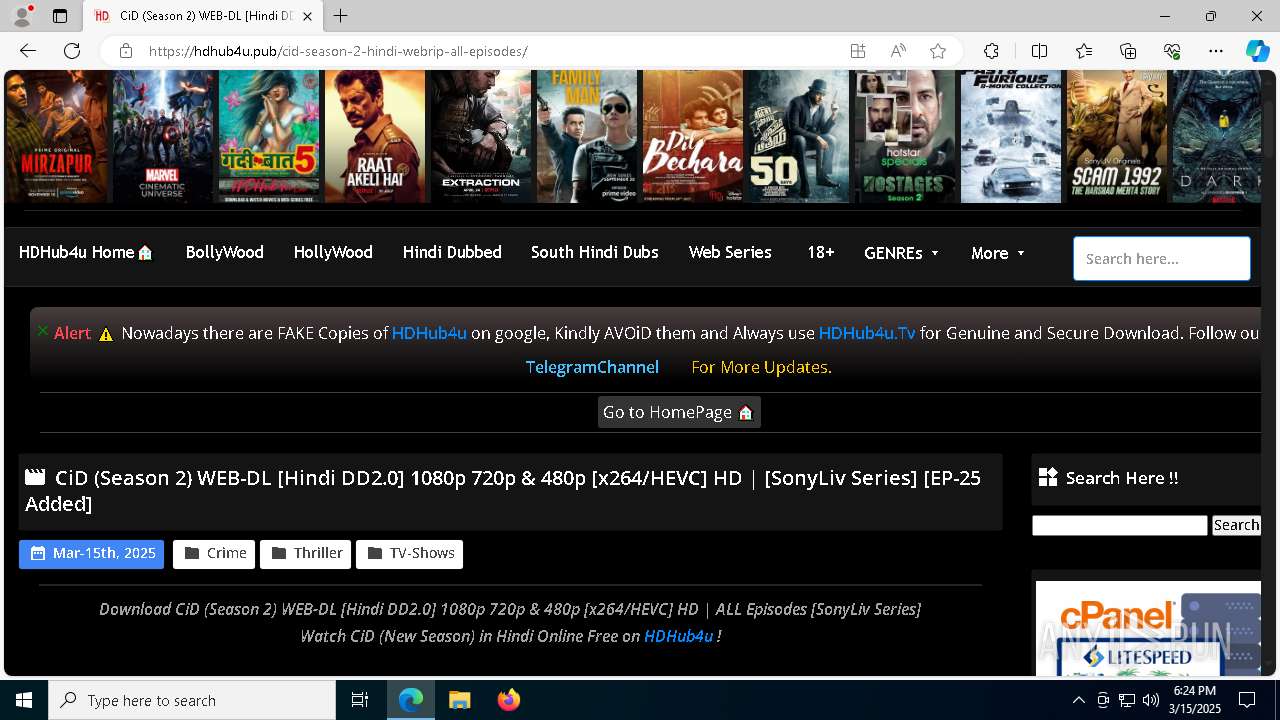Open Hindi Dubbed category
This screenshot has width=1280, height=720.
pos(452,253)
